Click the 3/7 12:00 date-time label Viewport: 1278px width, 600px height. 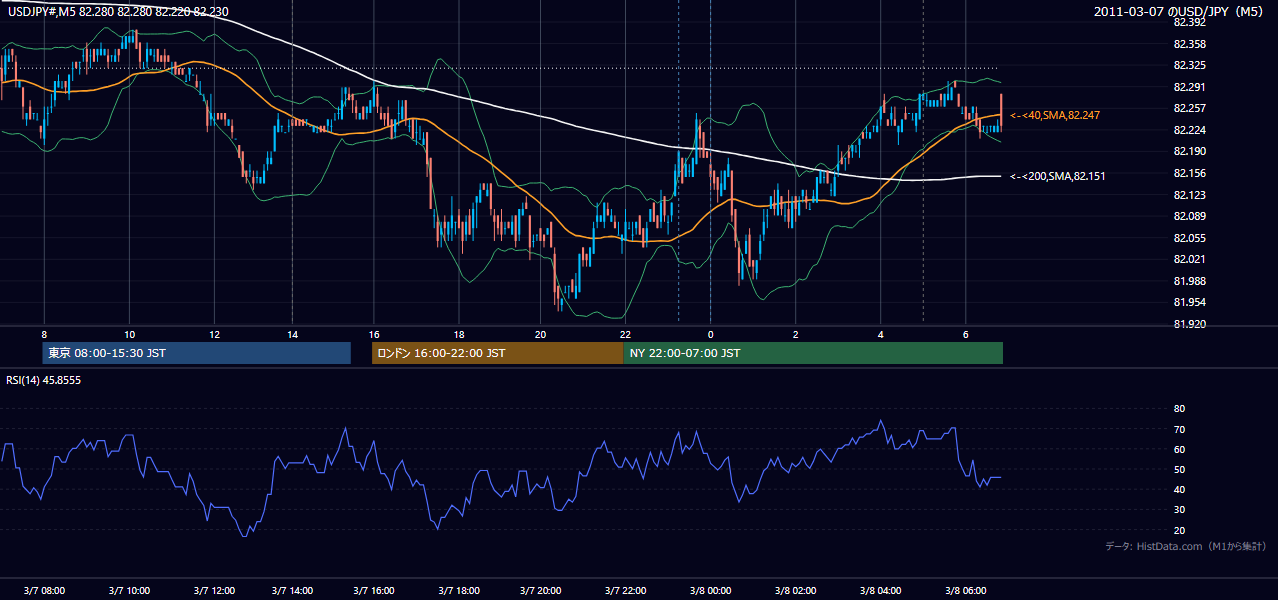click(214, 590)
